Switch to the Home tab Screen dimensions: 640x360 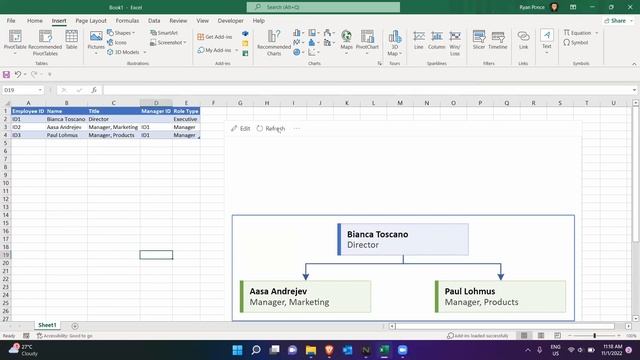coord(35,20)
